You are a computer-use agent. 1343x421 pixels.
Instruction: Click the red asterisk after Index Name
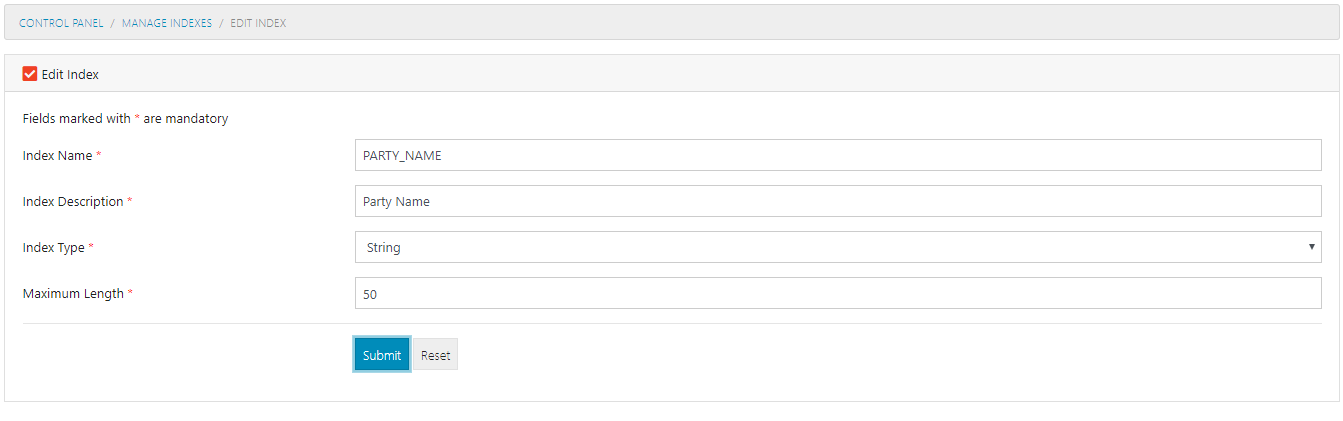pos(99,156)
